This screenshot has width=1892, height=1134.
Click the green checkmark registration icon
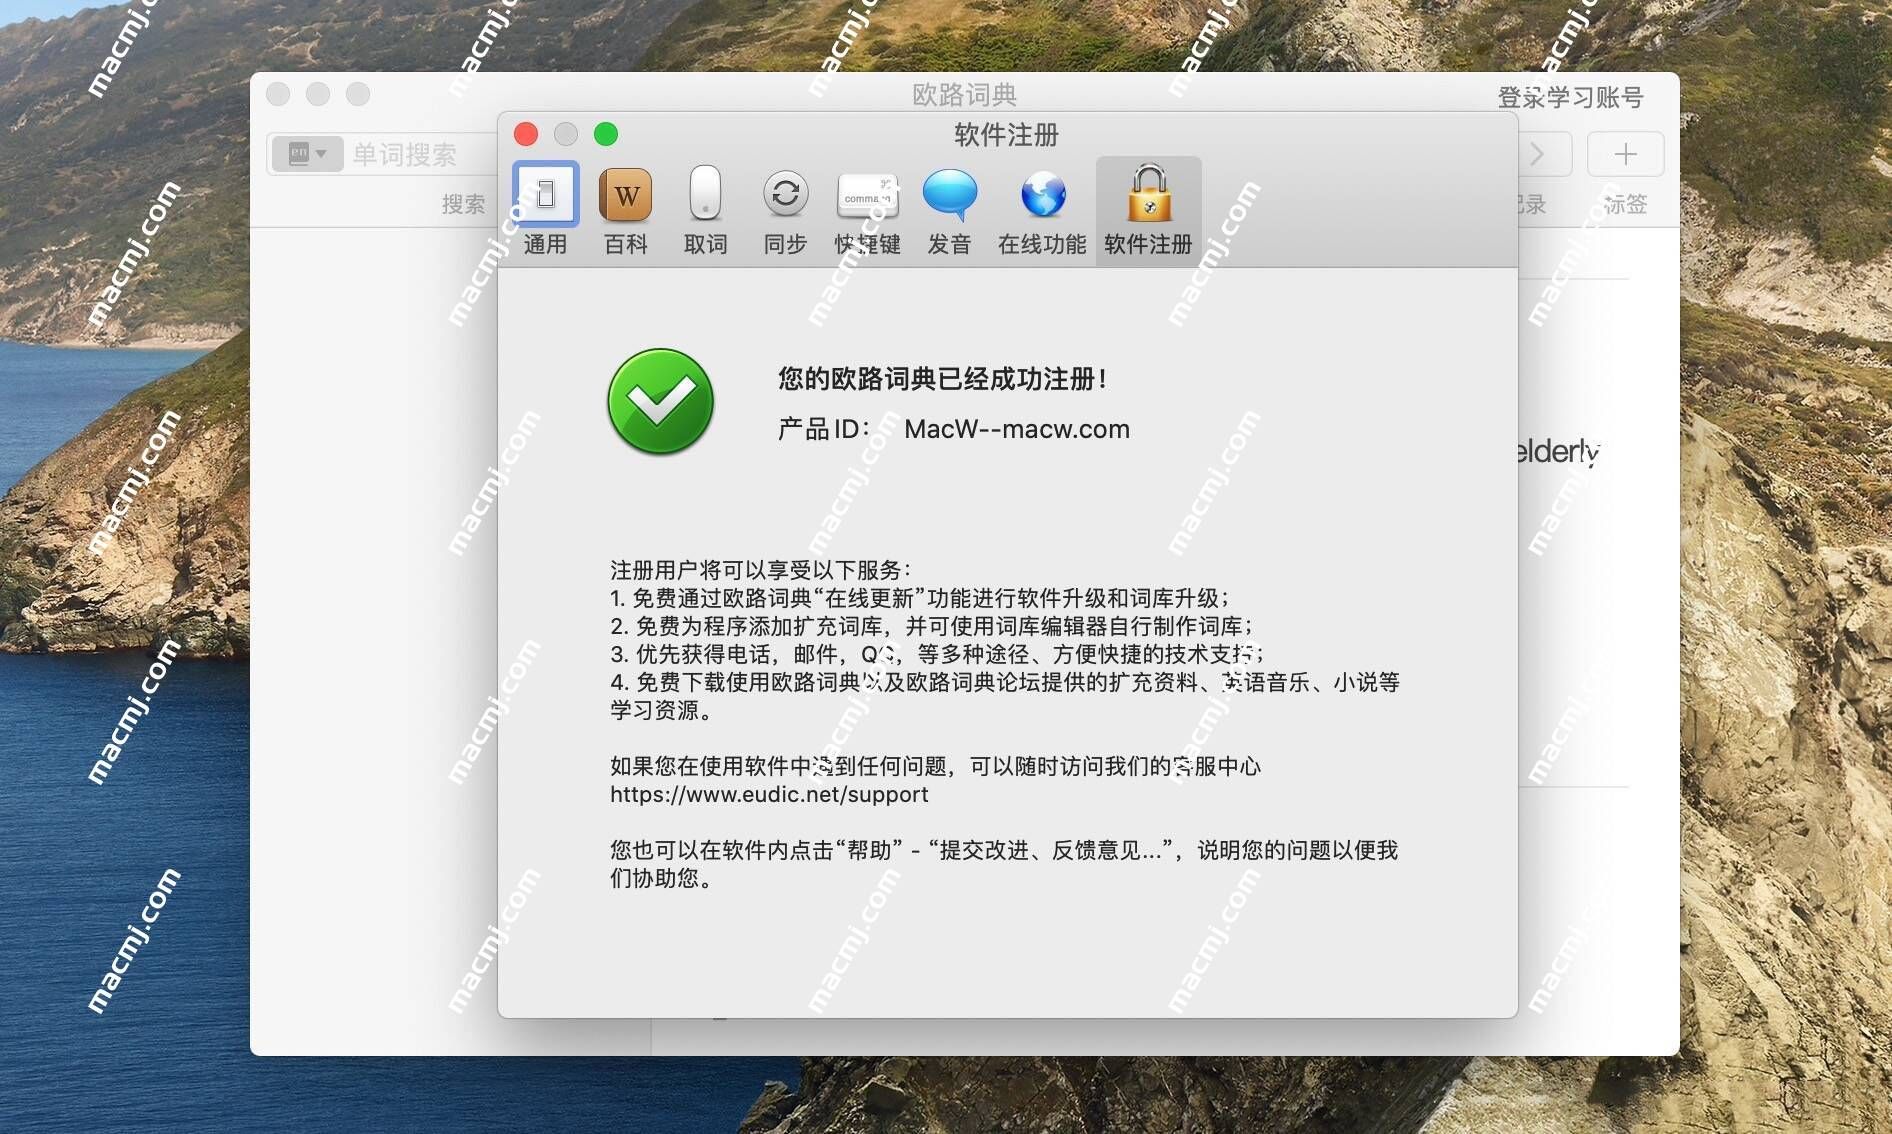(x=661, y=401)
